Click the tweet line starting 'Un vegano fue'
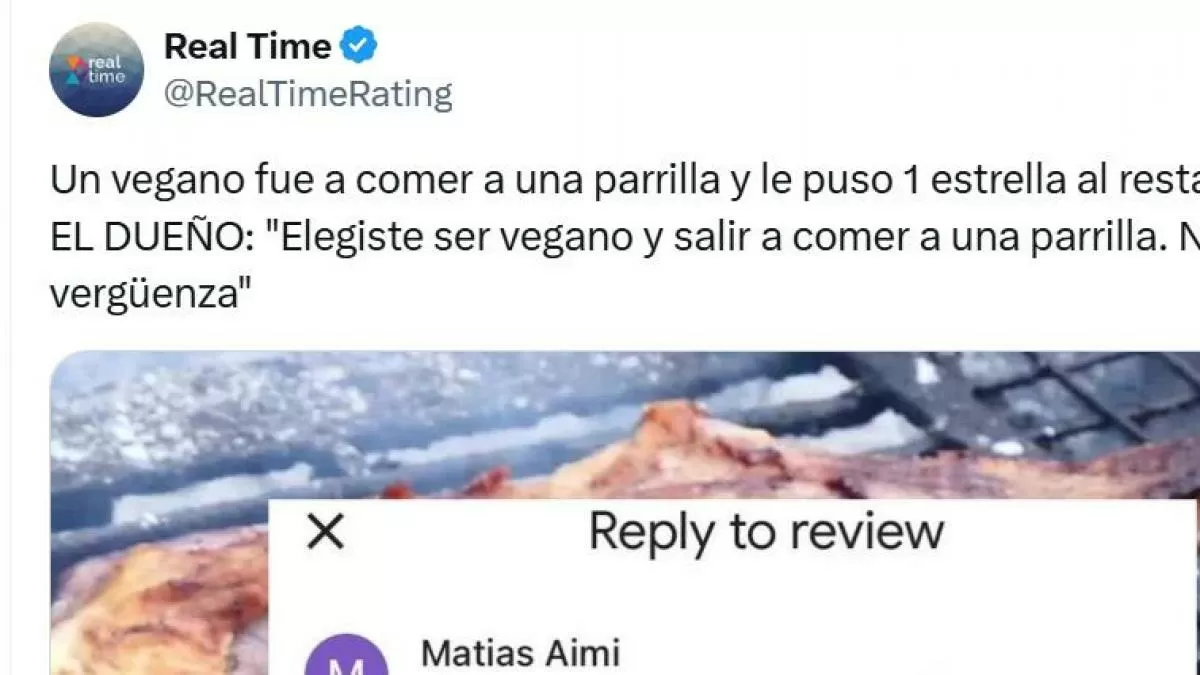 (625, 180)
